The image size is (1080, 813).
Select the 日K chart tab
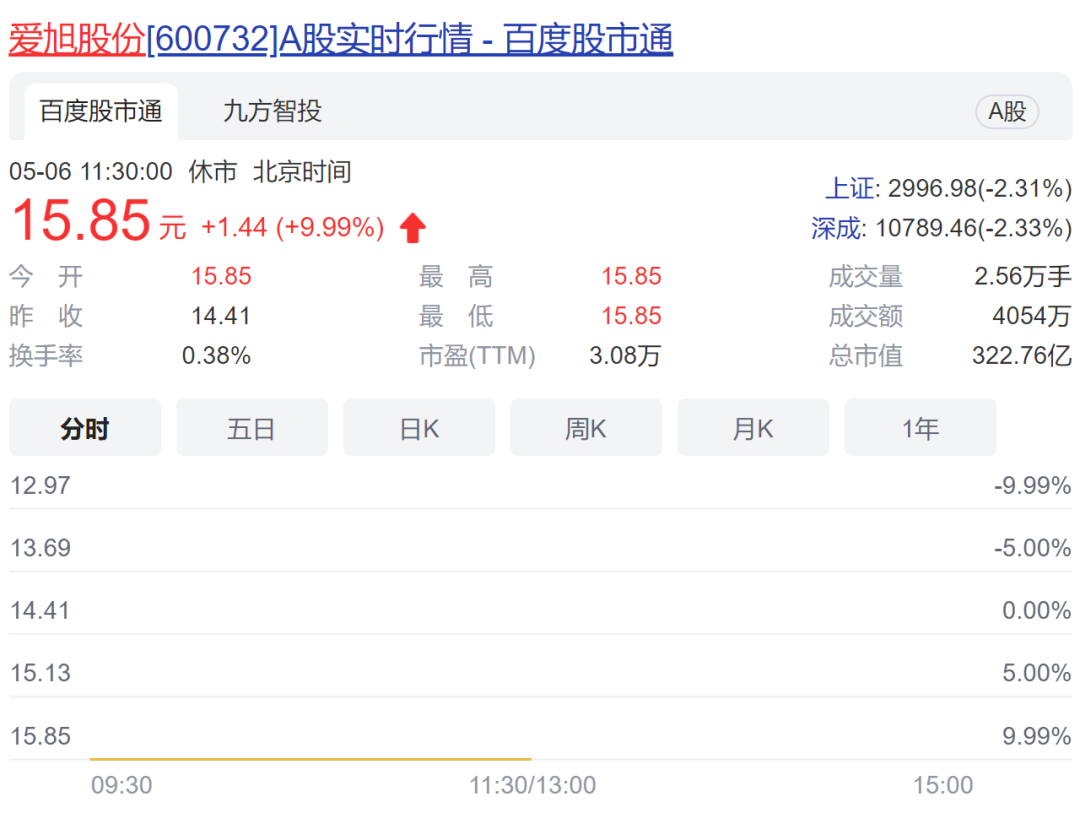pyautogui.click(x=419, y=429)
